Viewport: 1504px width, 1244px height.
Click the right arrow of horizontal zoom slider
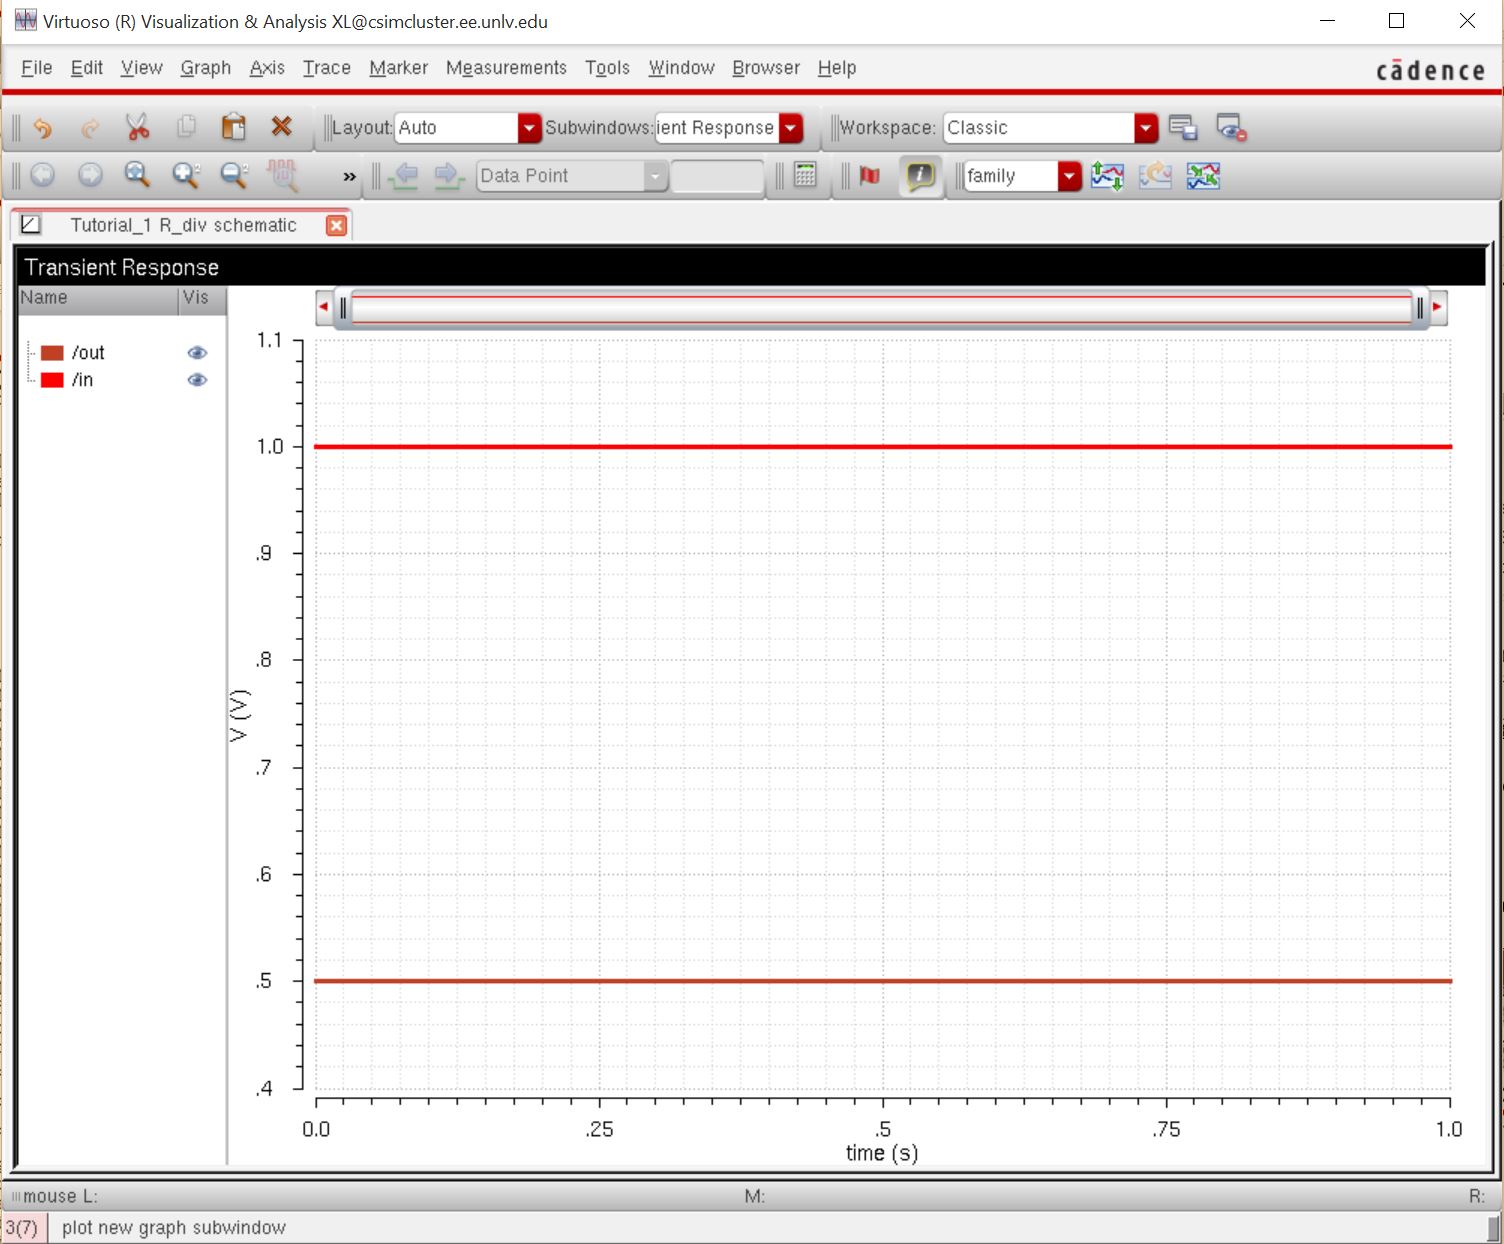1437,307
